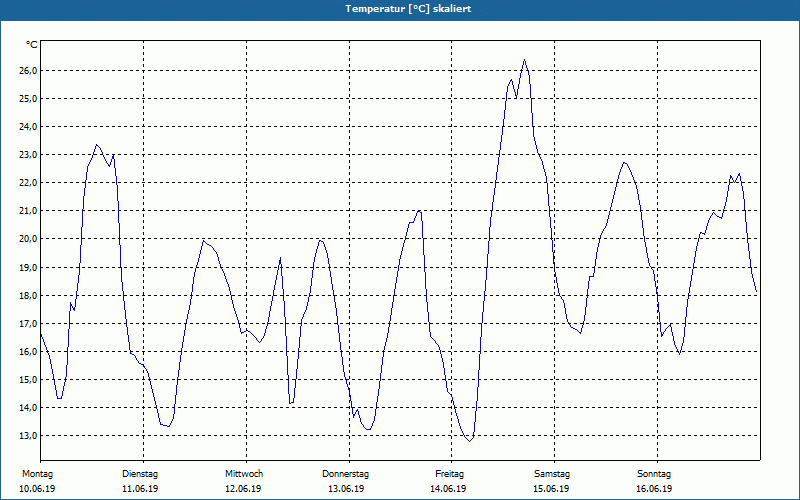Click the 26,0 y-axis value
The image size is (800, 500).
point(29,70)
